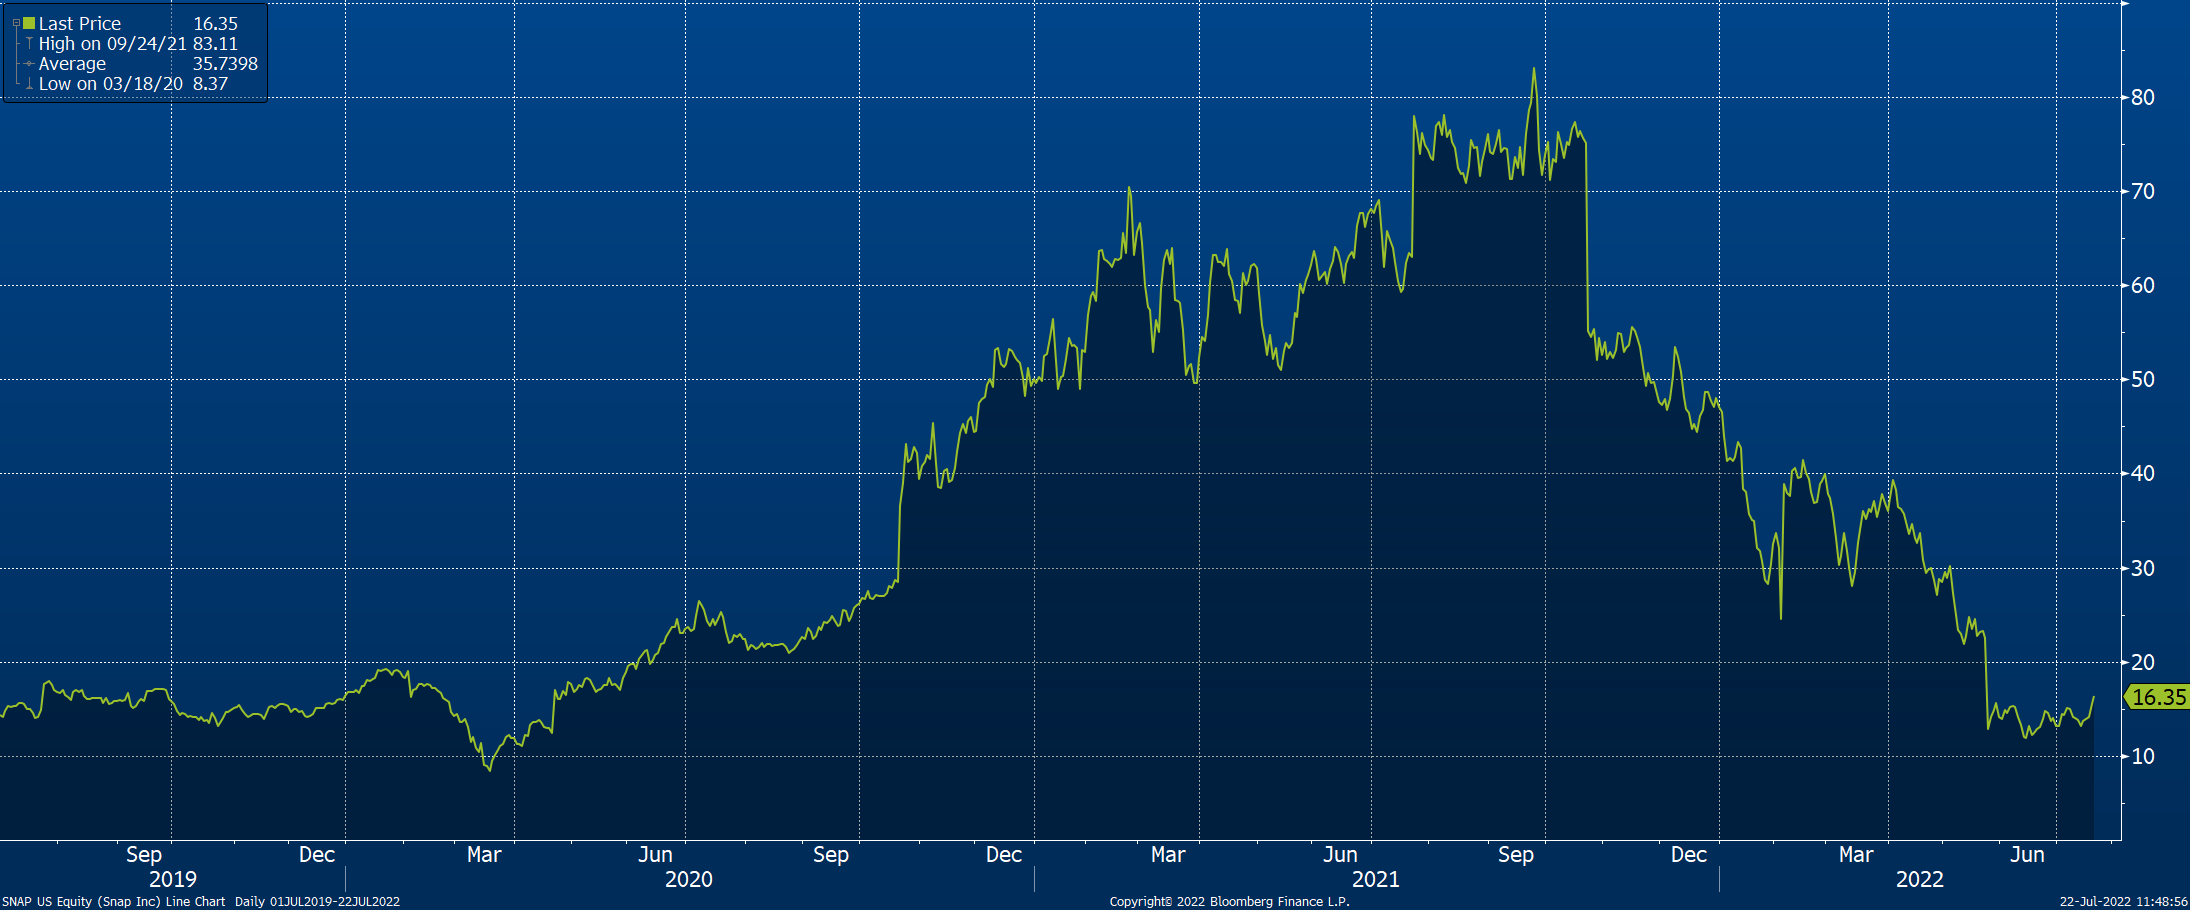Screen dimensions: 2190x910
Task: Collapse the Last Price legend tree
Action: pyautogui.click(x=16, y=23)
